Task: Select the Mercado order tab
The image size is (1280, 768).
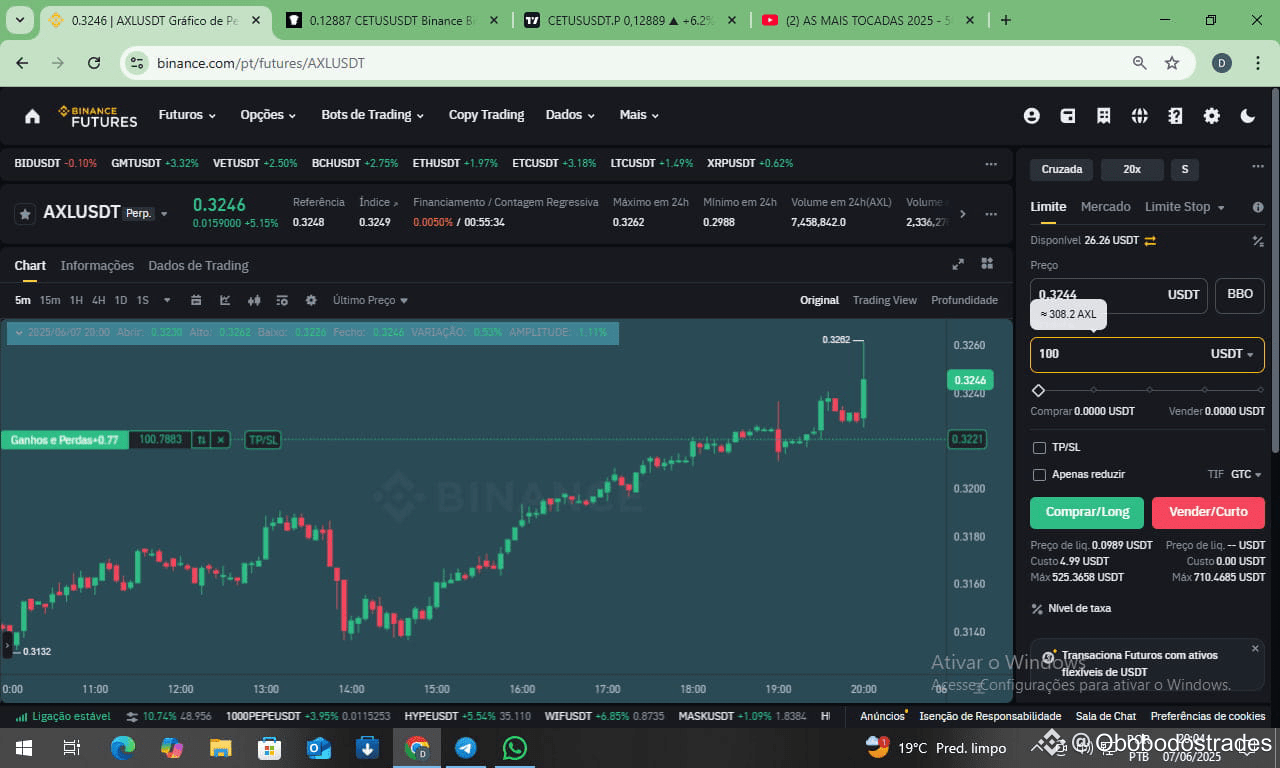Action: 1106,207
